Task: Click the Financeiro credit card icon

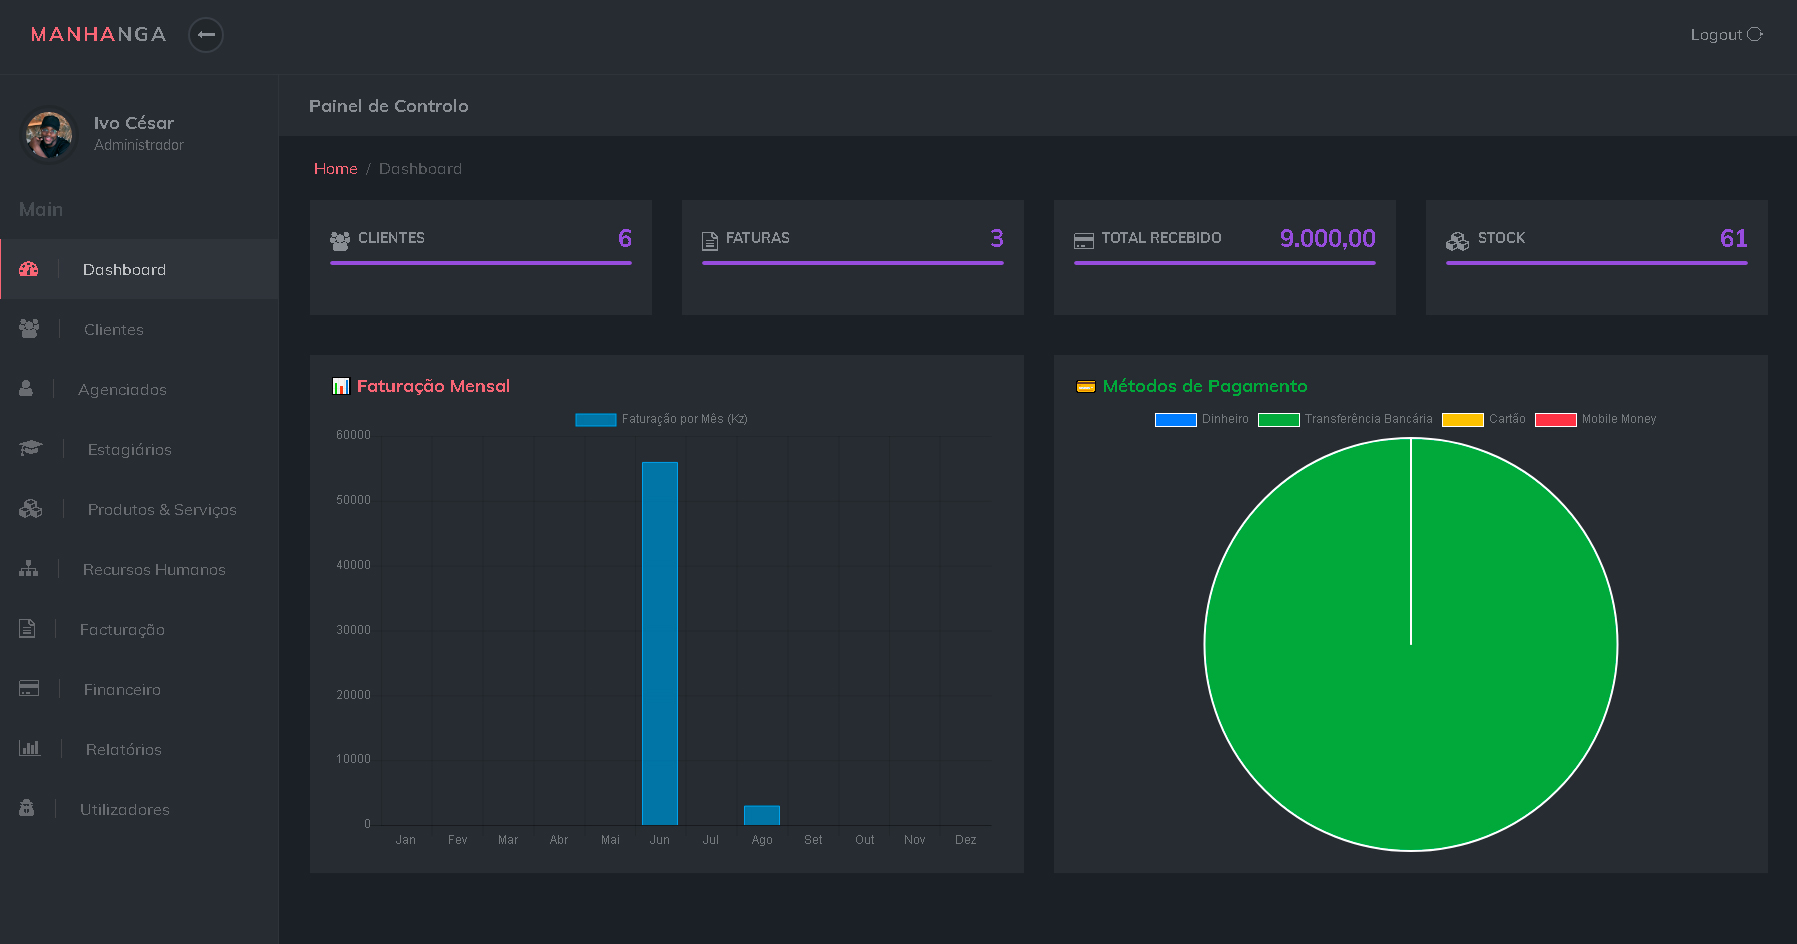Action: click(29, 689)
